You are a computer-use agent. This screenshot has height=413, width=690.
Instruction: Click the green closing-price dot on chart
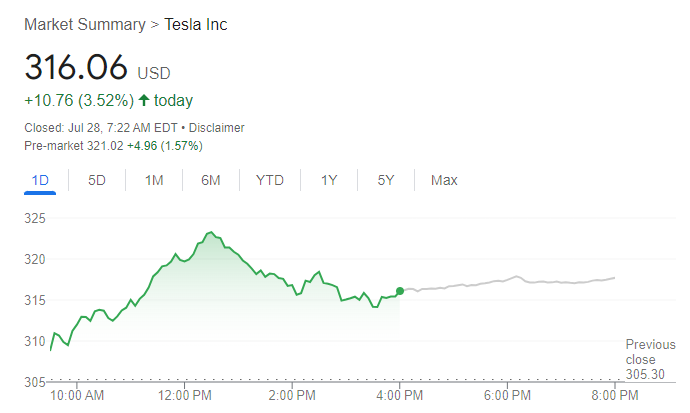point(400,291)
